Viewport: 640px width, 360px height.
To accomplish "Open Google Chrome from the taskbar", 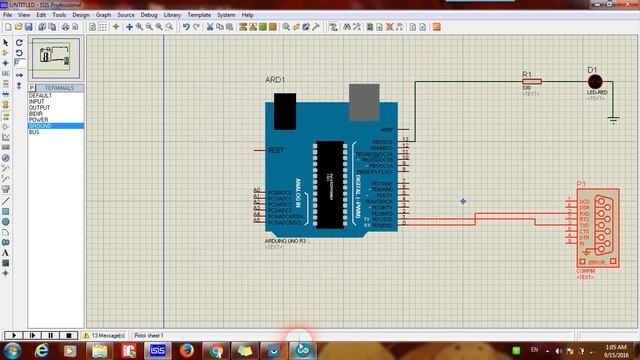I will click(x=216, y=351).
